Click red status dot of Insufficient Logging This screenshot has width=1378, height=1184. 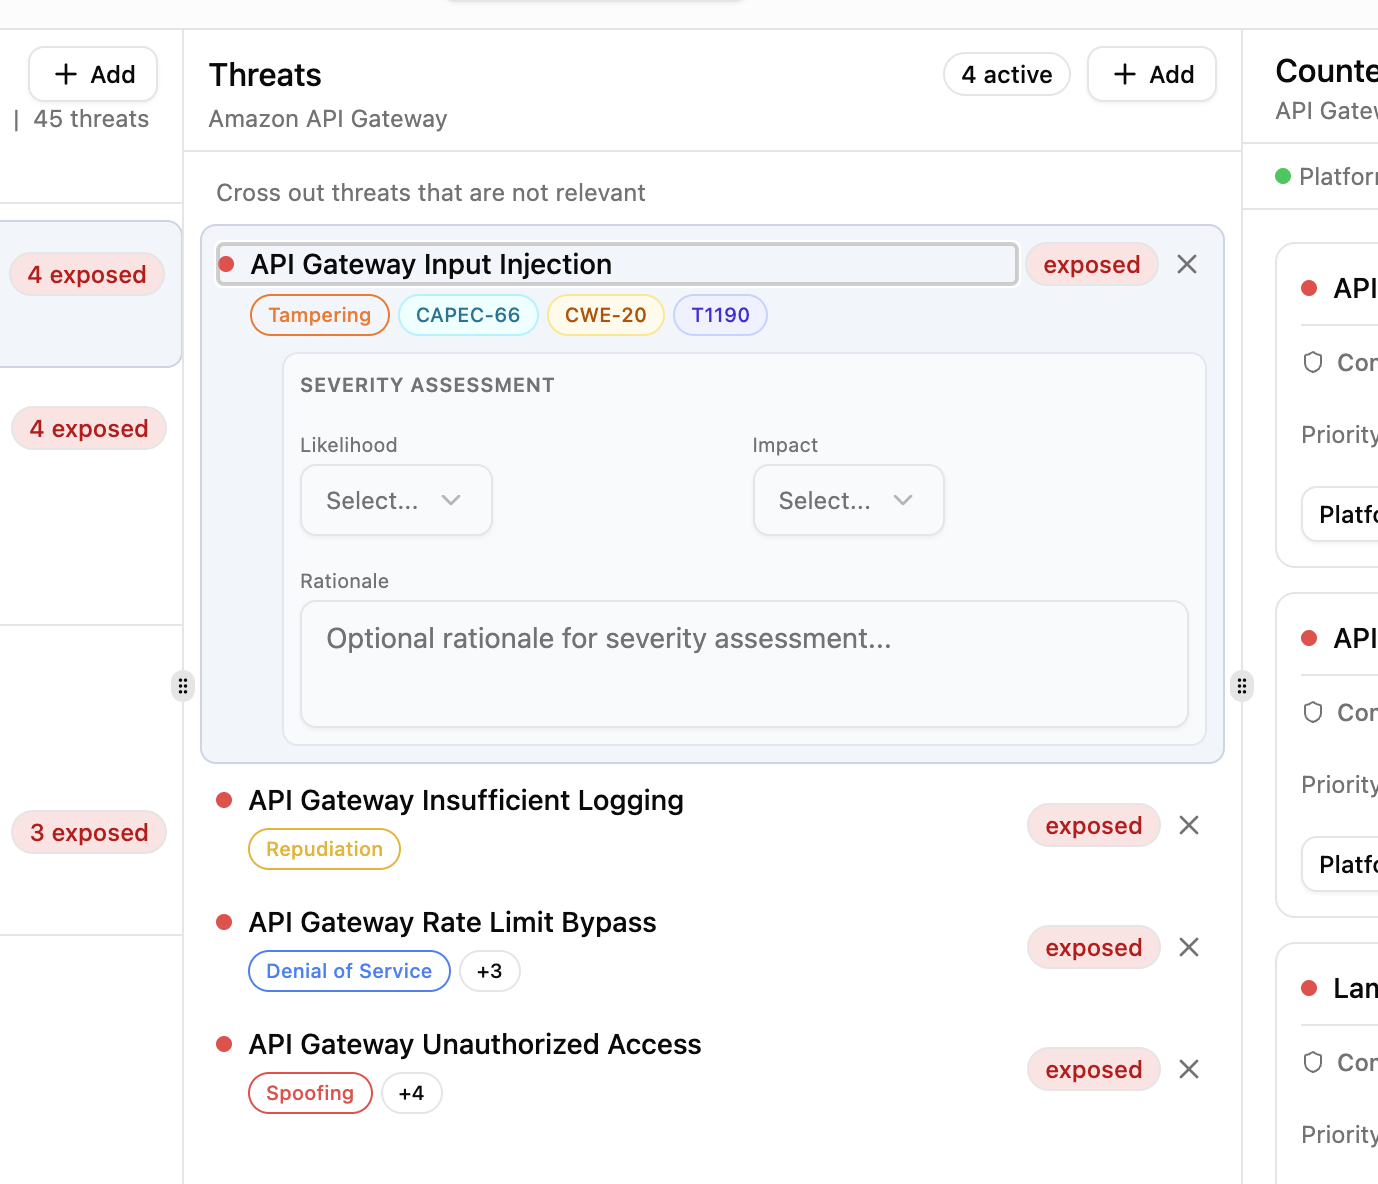click(x=225, y=800)
